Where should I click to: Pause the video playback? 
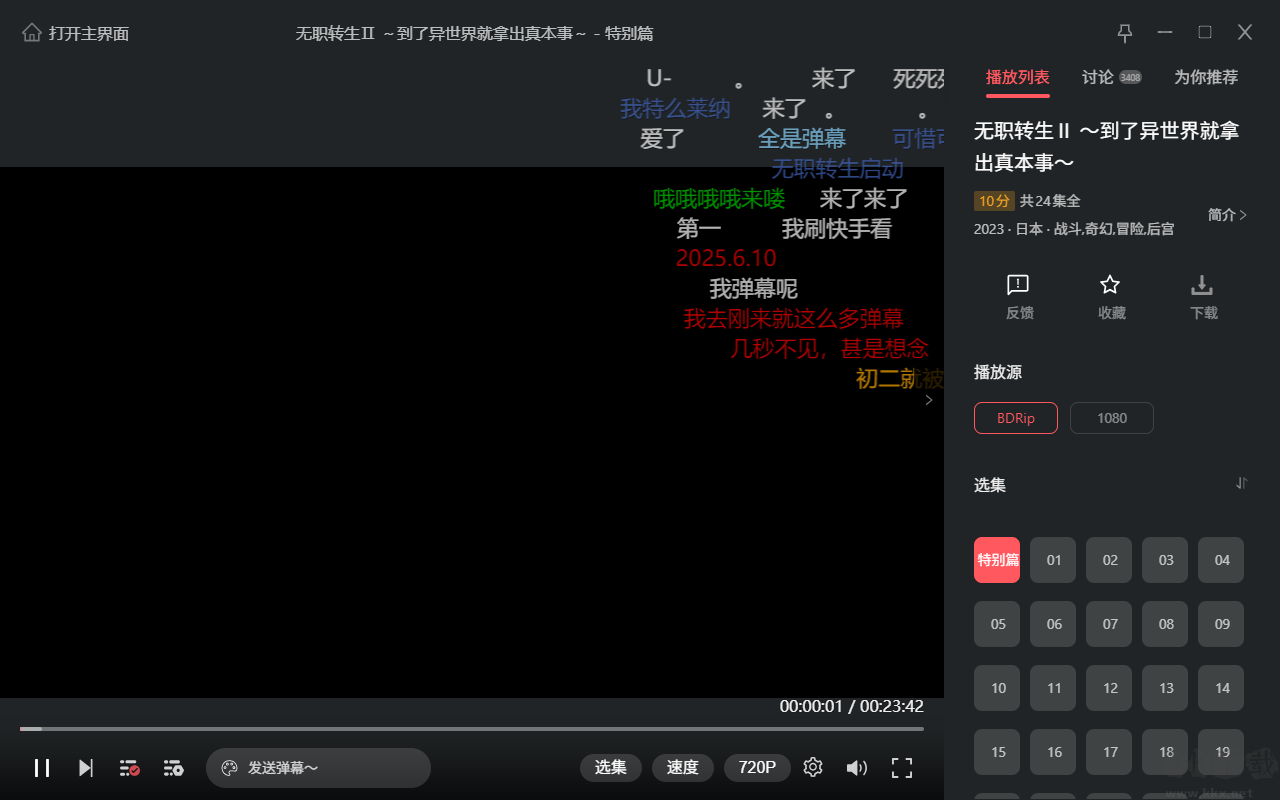[x=42, y=768]
